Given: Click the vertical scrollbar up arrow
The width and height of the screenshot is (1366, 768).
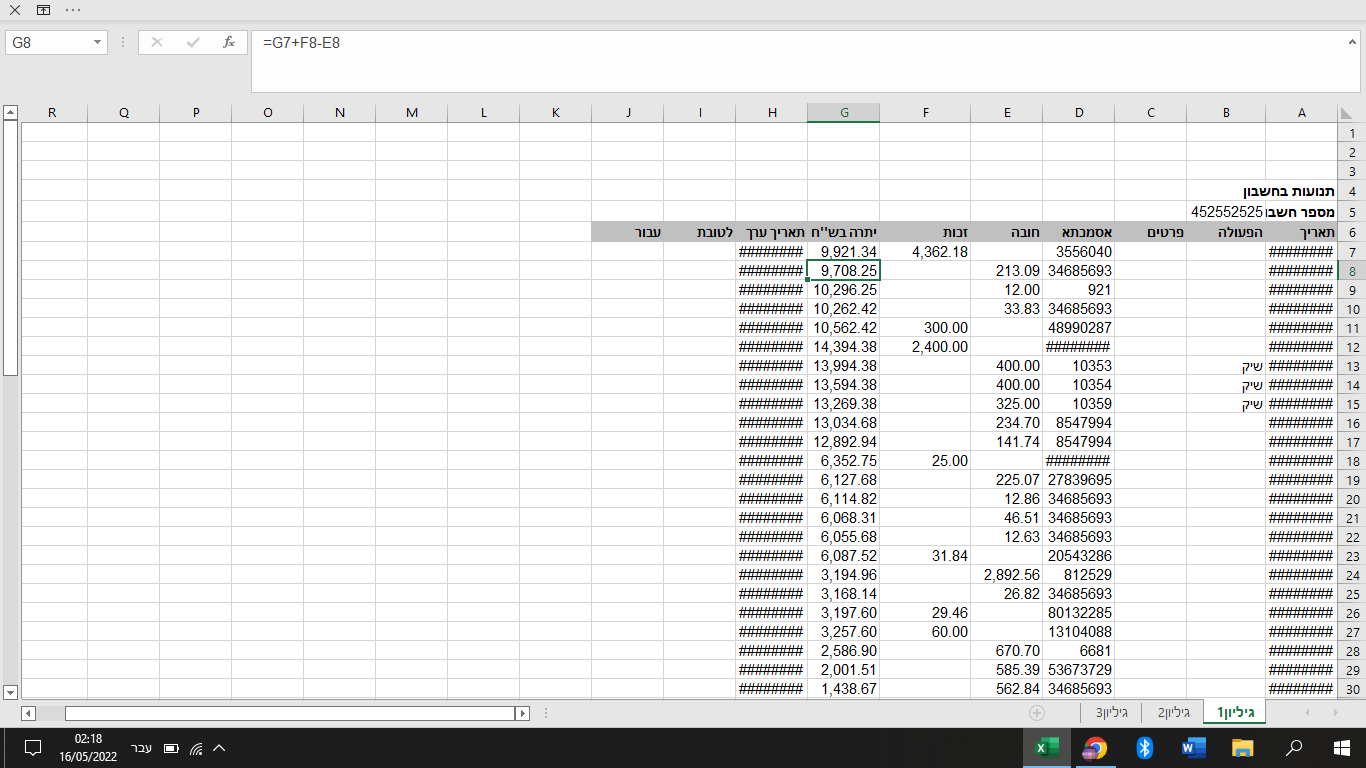Looking at the screenshot, I should click(x=10, y=112).
